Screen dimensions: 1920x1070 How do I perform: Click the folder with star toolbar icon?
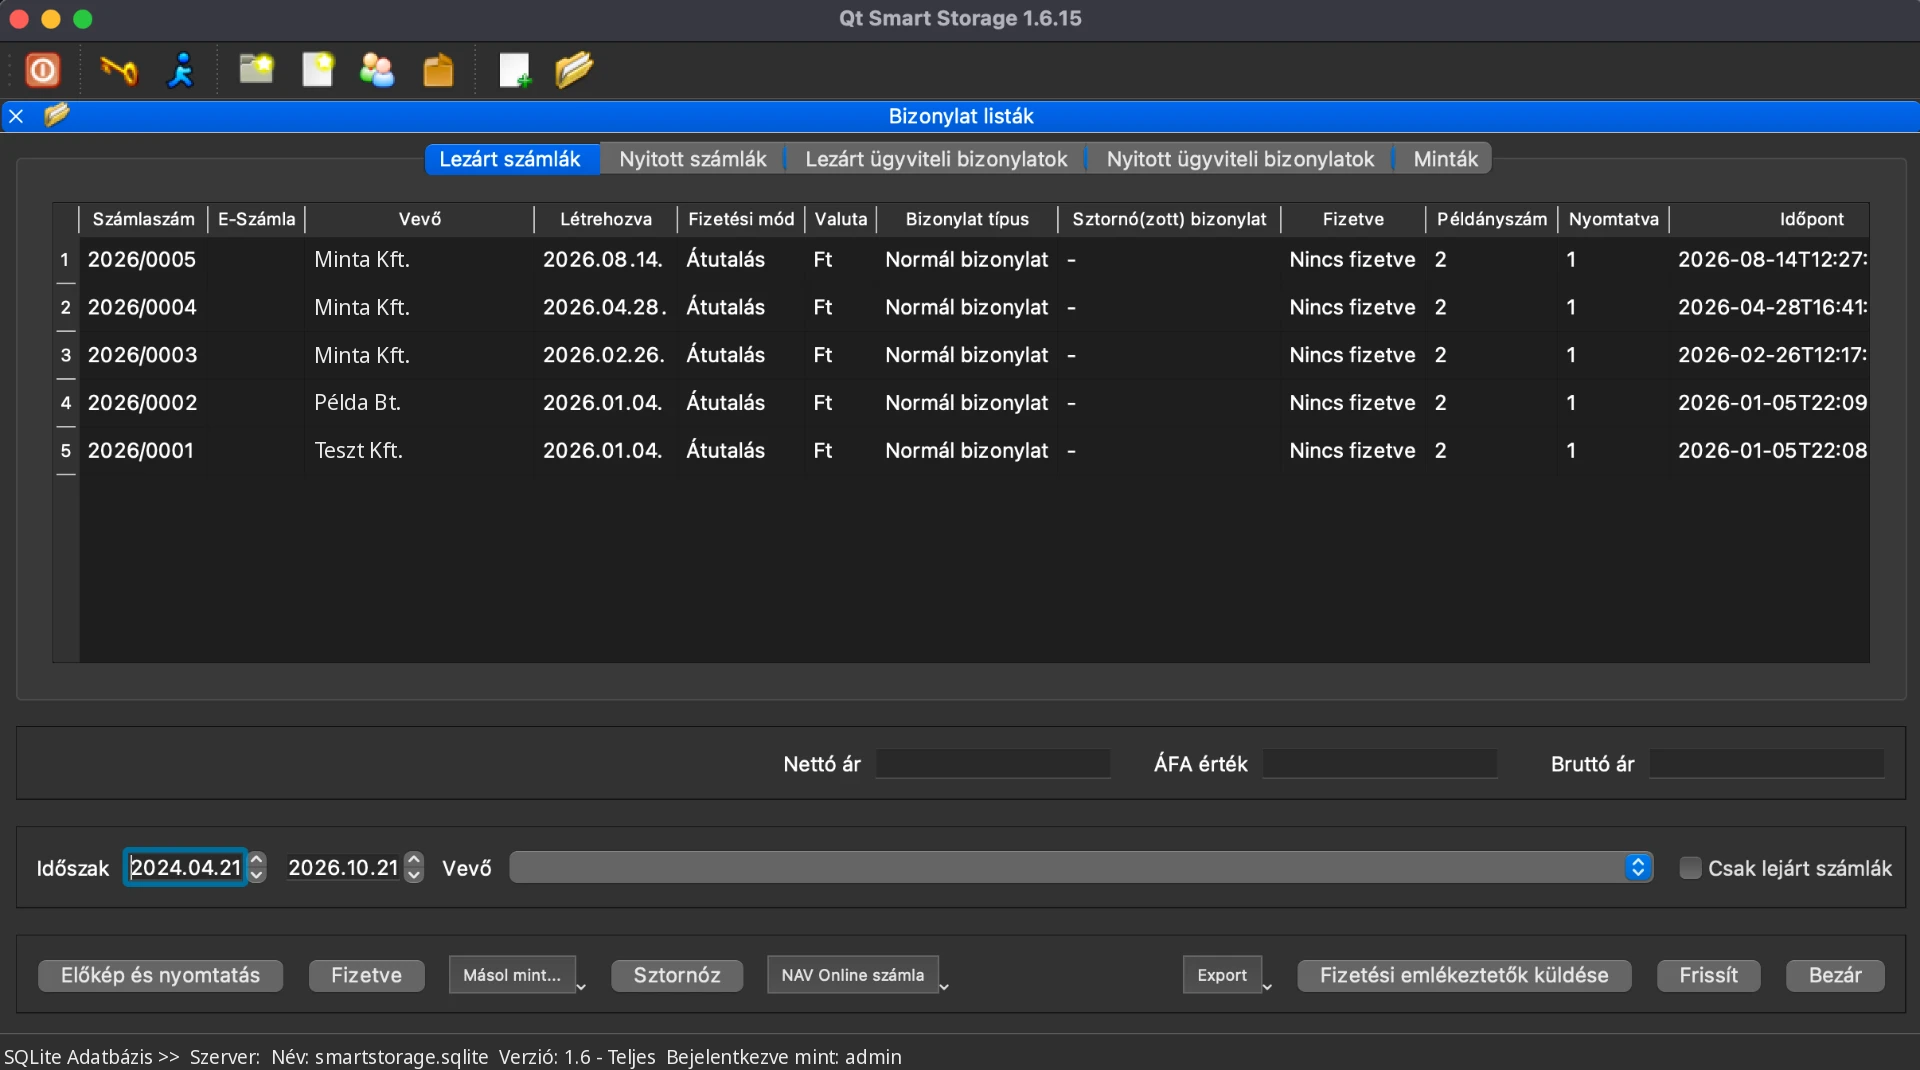[256, 69]
